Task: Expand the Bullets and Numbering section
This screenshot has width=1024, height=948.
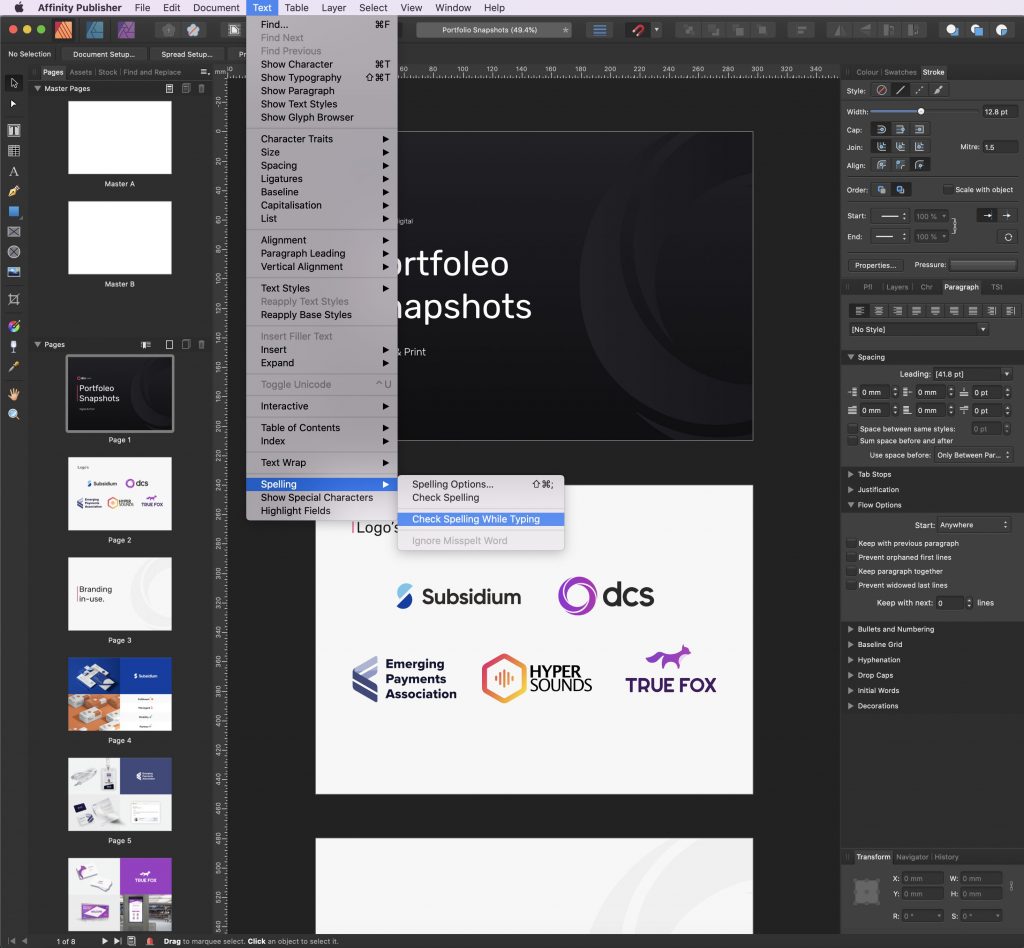Action: click(x=851, y=630)
